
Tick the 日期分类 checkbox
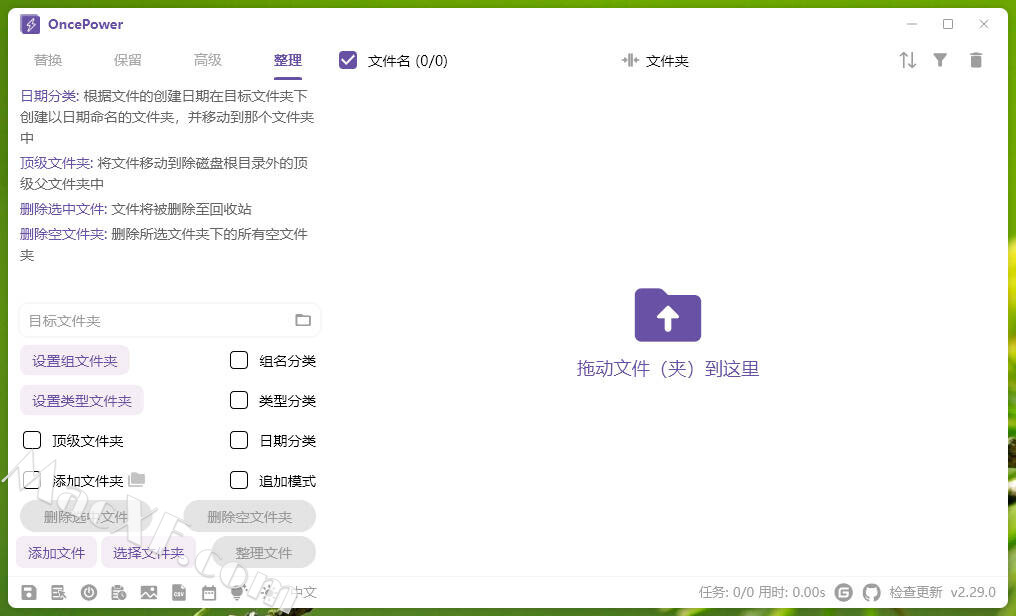tap(239, 440)
